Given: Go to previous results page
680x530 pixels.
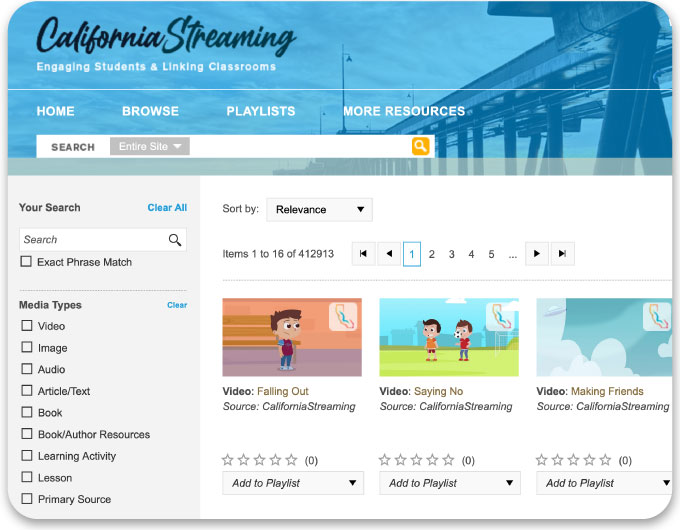Looking at the screenshot, I should (x=389, y=254).
